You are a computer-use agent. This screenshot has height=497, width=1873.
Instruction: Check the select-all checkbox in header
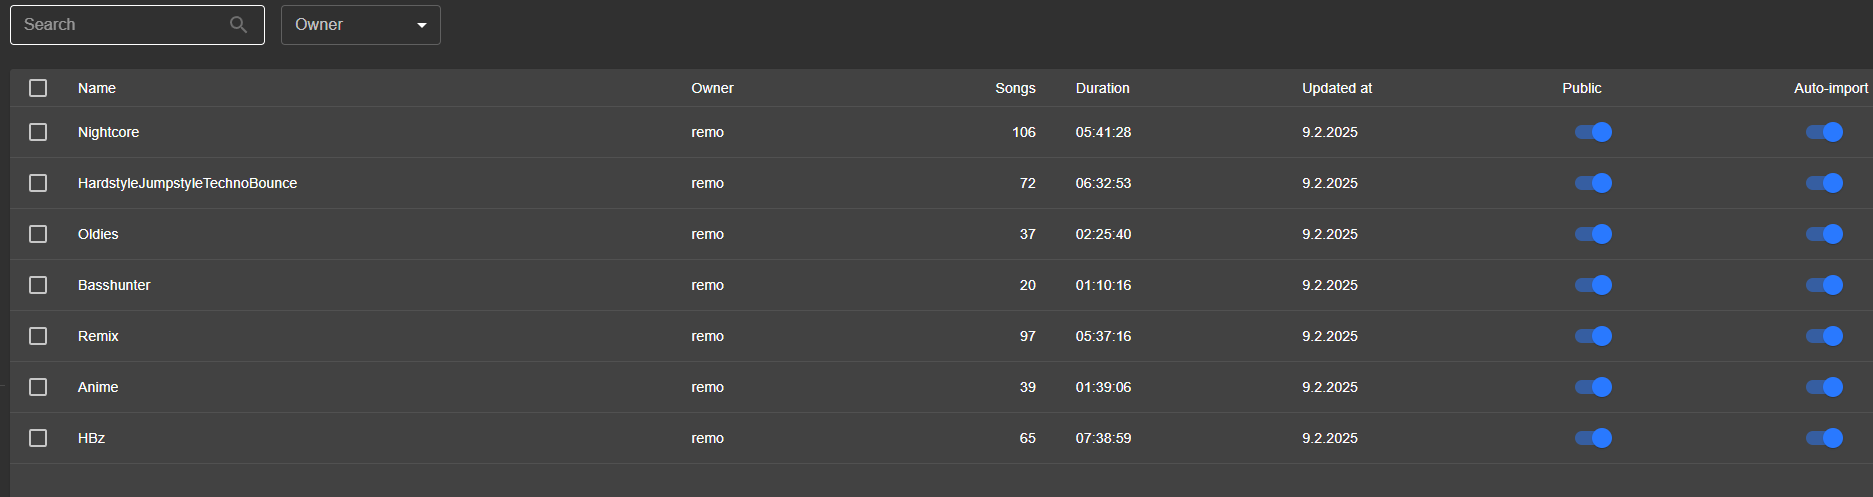[38, 88]
